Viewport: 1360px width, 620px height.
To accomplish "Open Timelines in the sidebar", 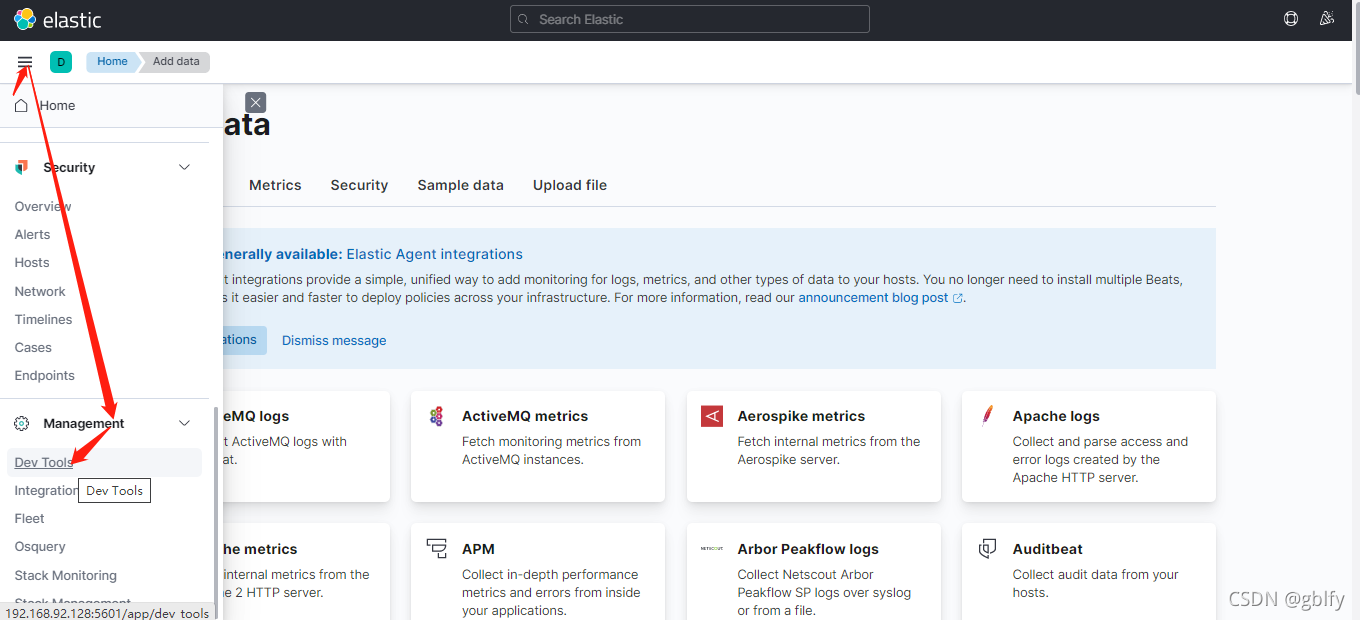I will (43, 319).
